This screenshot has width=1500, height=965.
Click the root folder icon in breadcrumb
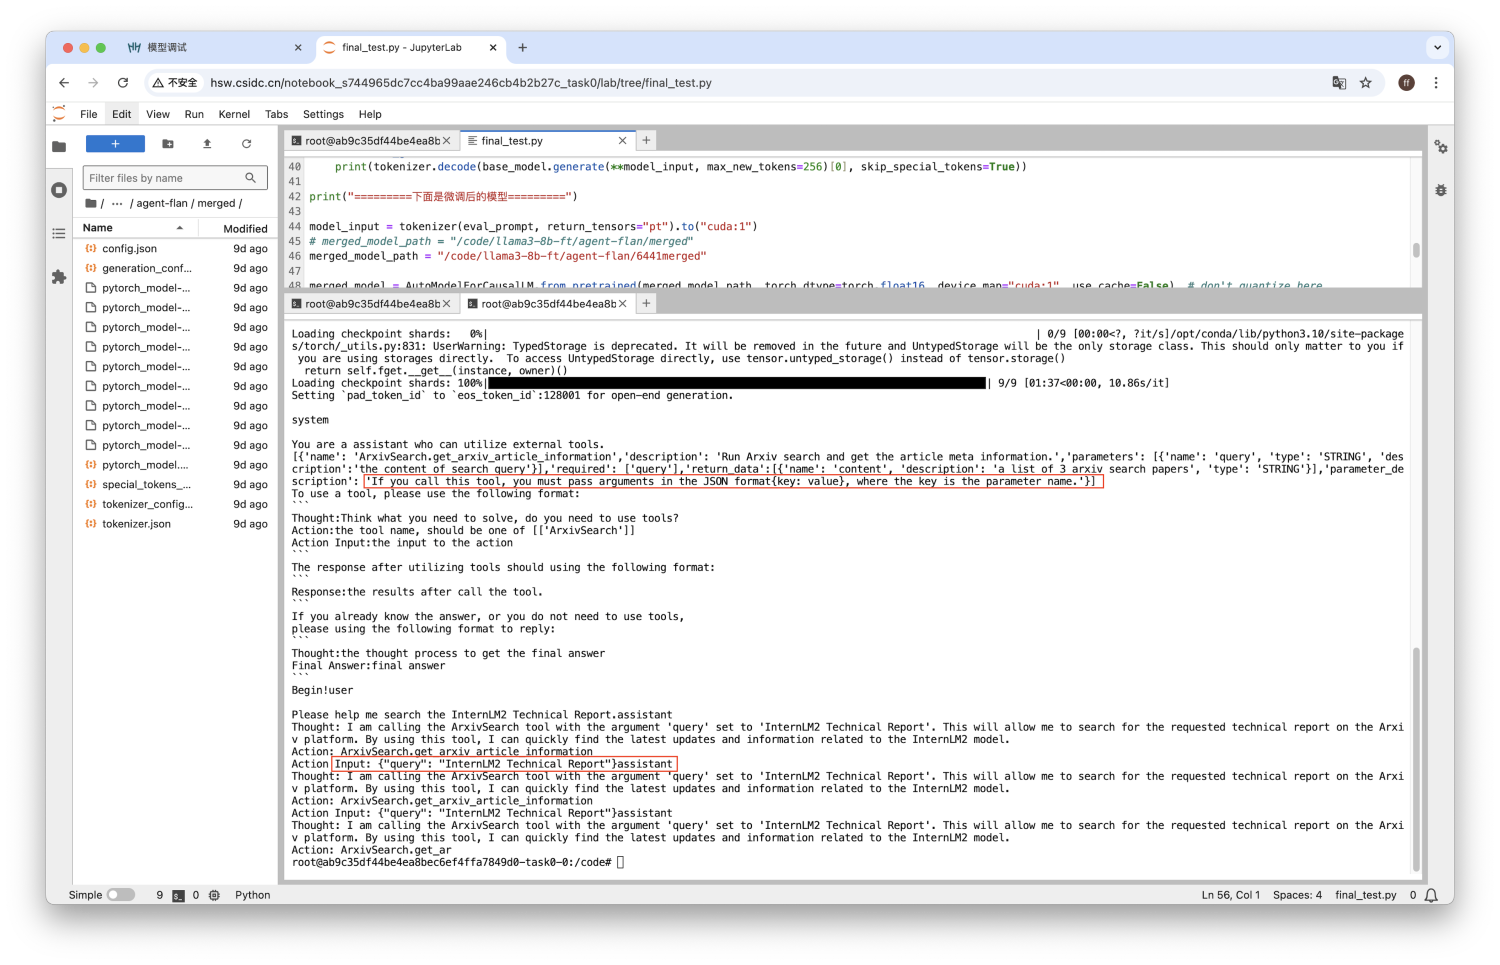[x=91, y=203]
